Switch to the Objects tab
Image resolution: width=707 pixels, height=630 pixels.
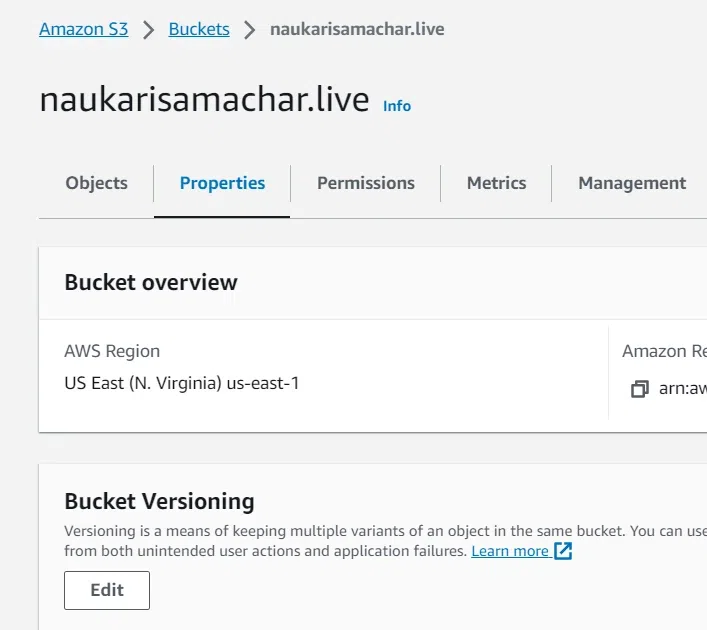[x=96, y=183]
